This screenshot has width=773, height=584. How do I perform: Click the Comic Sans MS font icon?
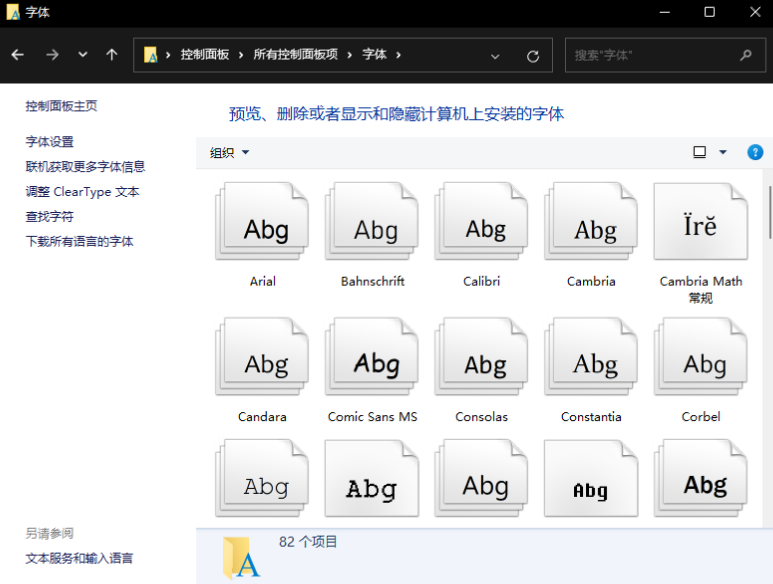pyautogui.click(x=372, y=358)
